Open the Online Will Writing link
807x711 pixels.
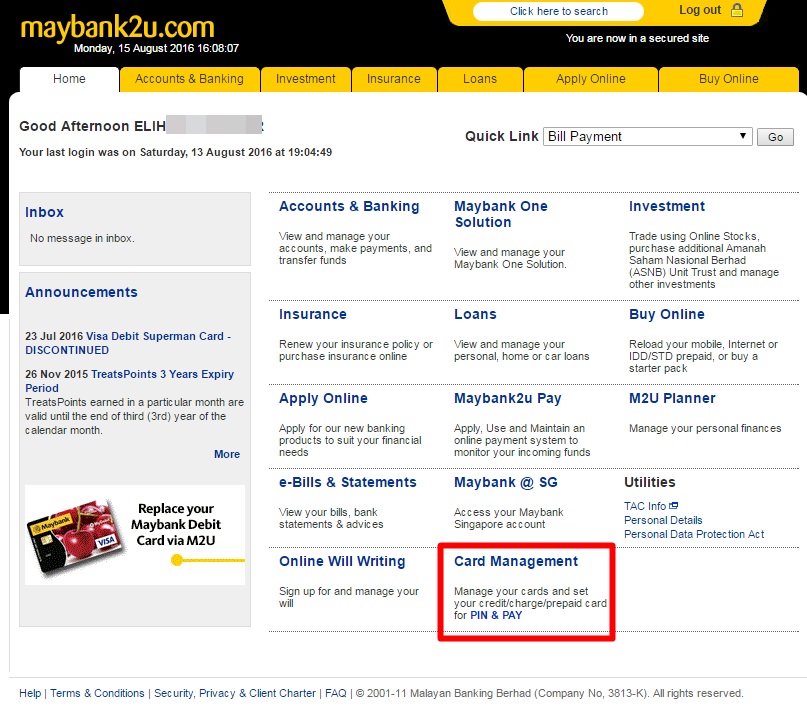coord(342,561)
